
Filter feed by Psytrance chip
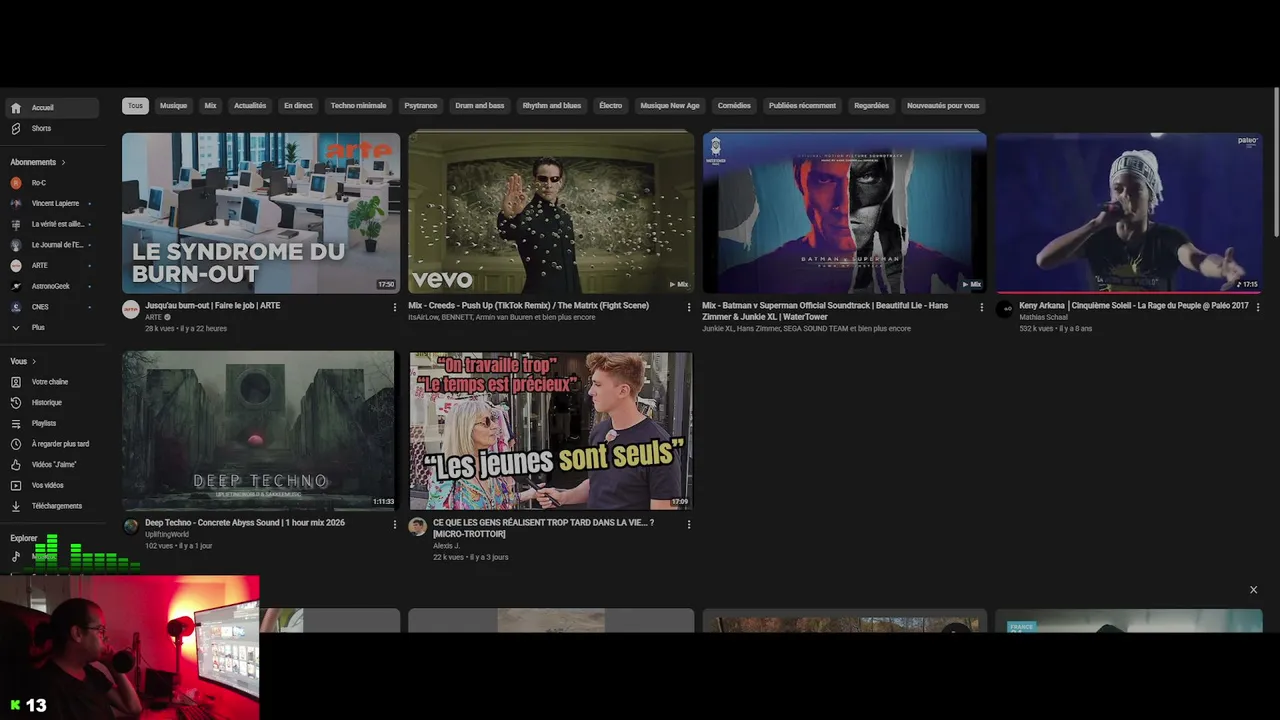point(421,106)
